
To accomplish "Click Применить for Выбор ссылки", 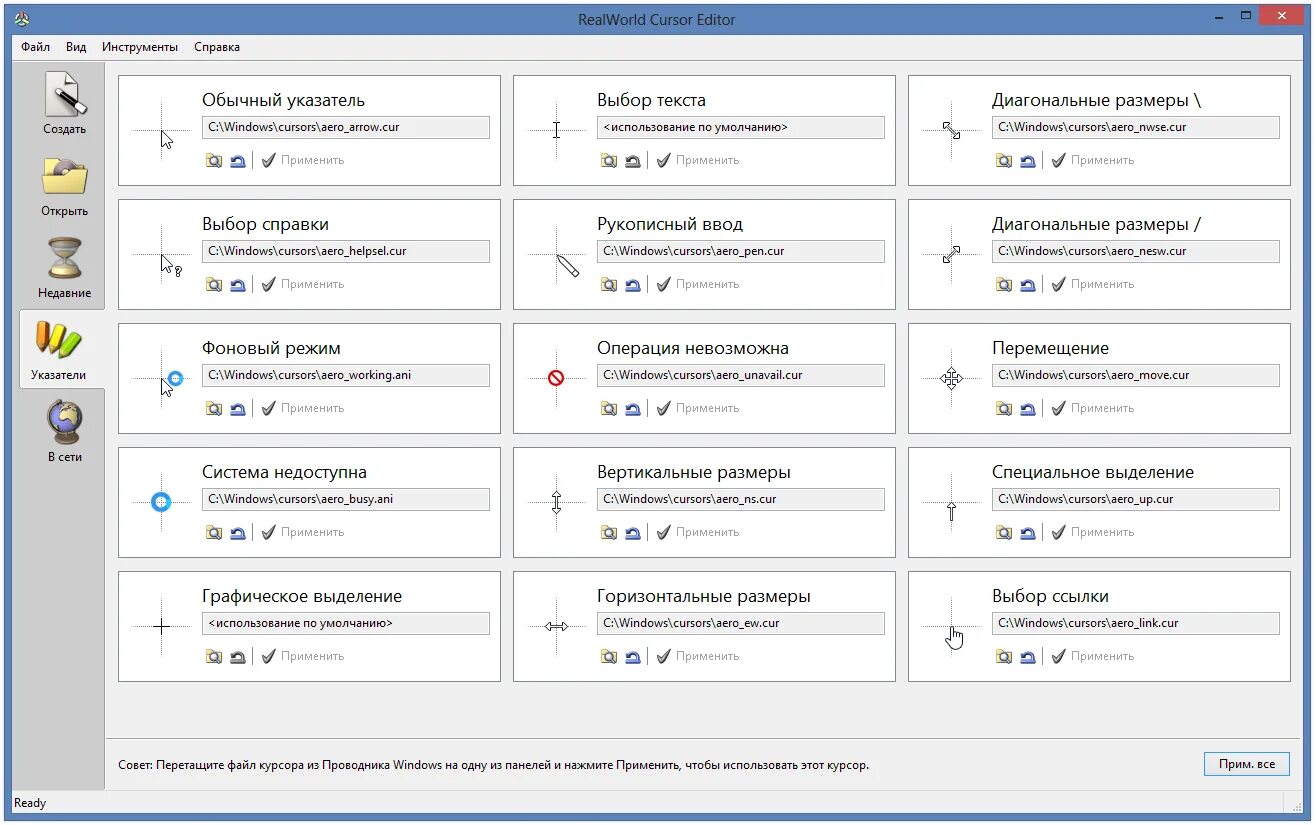I will click(x=1093, y=656).
